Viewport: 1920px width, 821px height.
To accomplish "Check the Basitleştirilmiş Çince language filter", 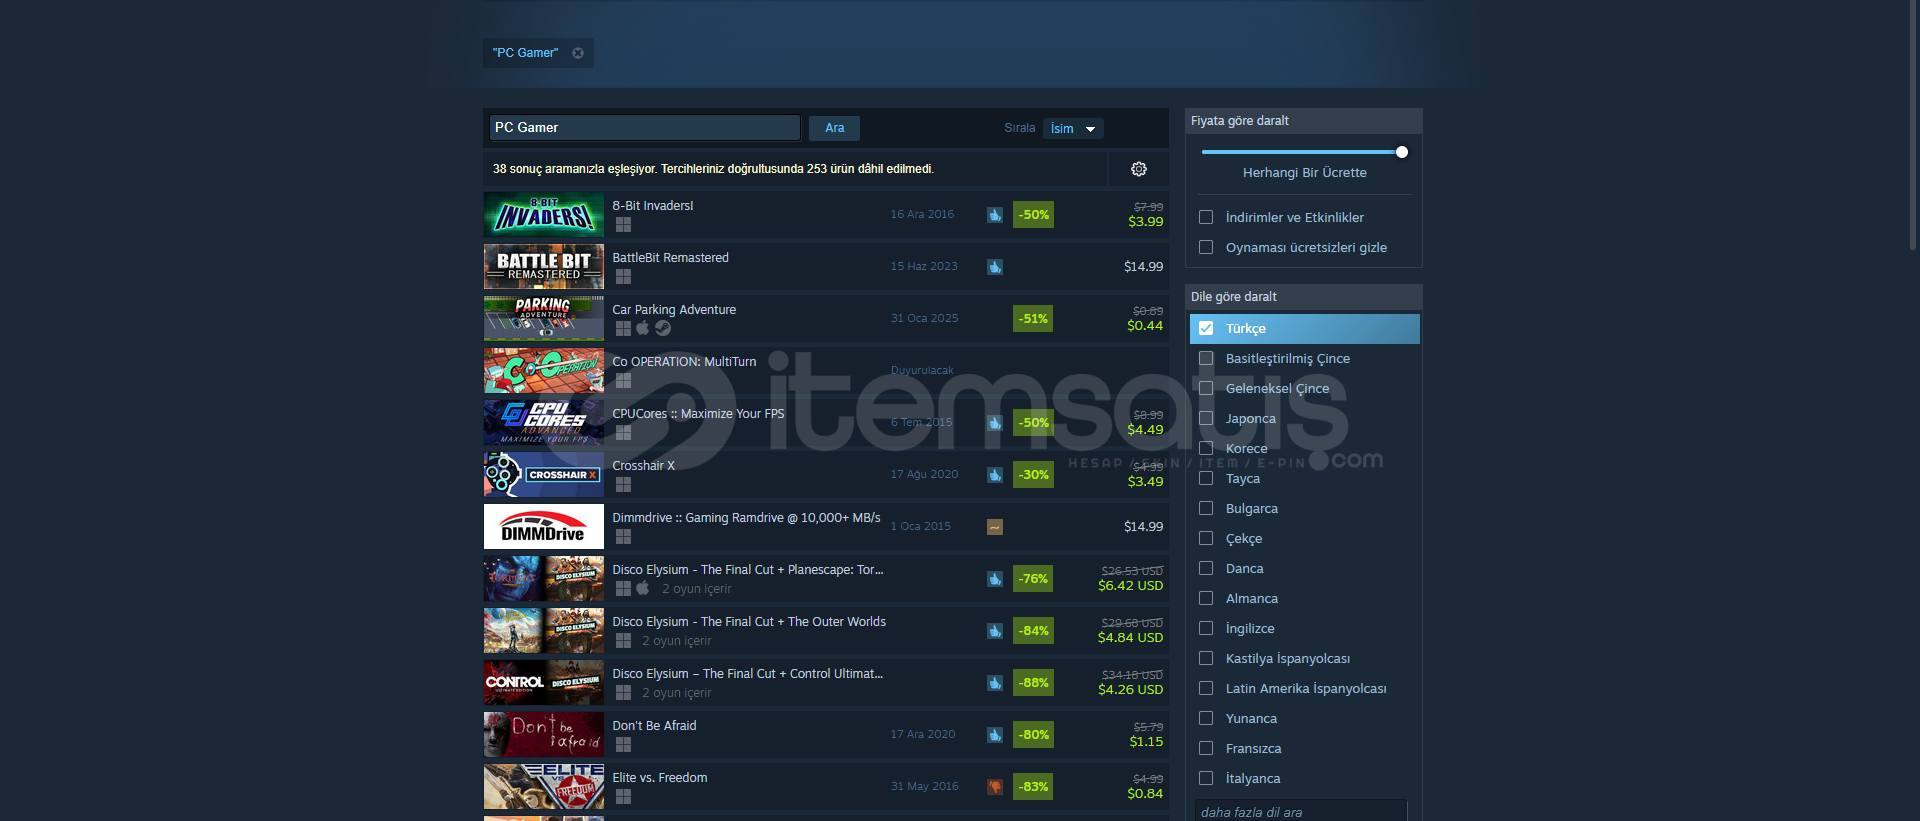I will [x=1206, y=358].
